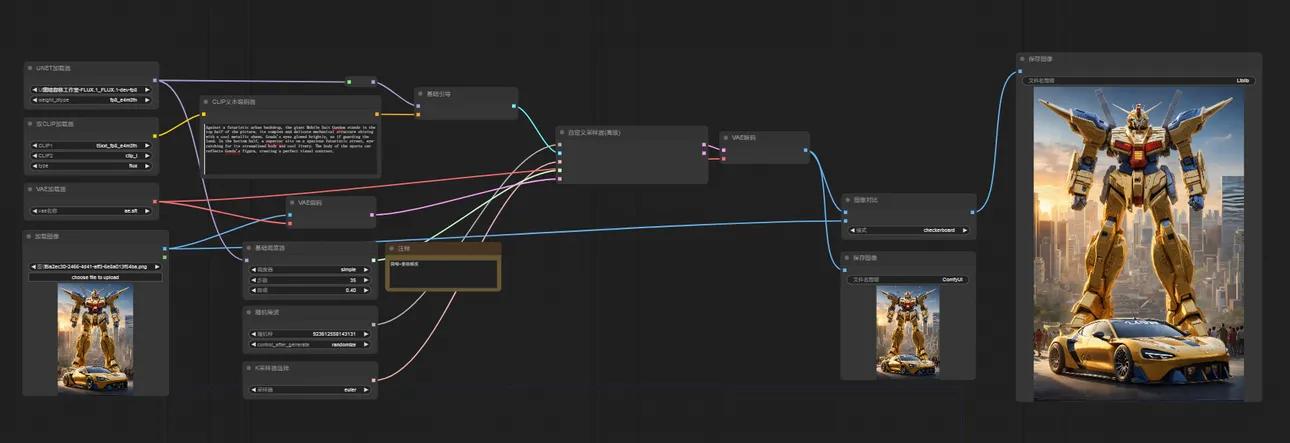This screenshot has width=1290, height=443.
Task: Open the CLIP2 clip_l combo
Action: tap(92, 156)
